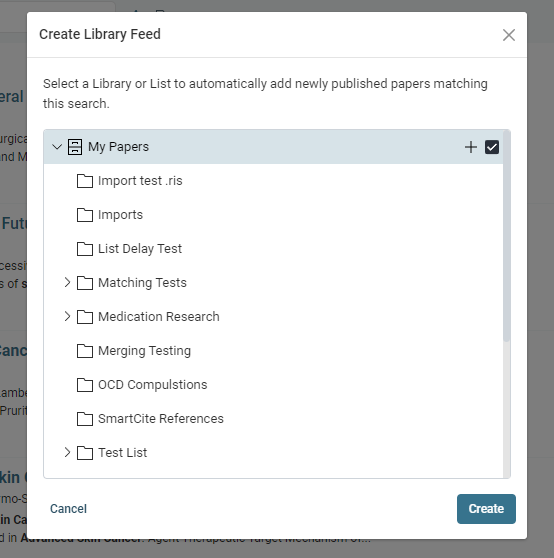Viewport: 554px width, 558px height.
Task: Click the Create button
Action: pos(486,509)
